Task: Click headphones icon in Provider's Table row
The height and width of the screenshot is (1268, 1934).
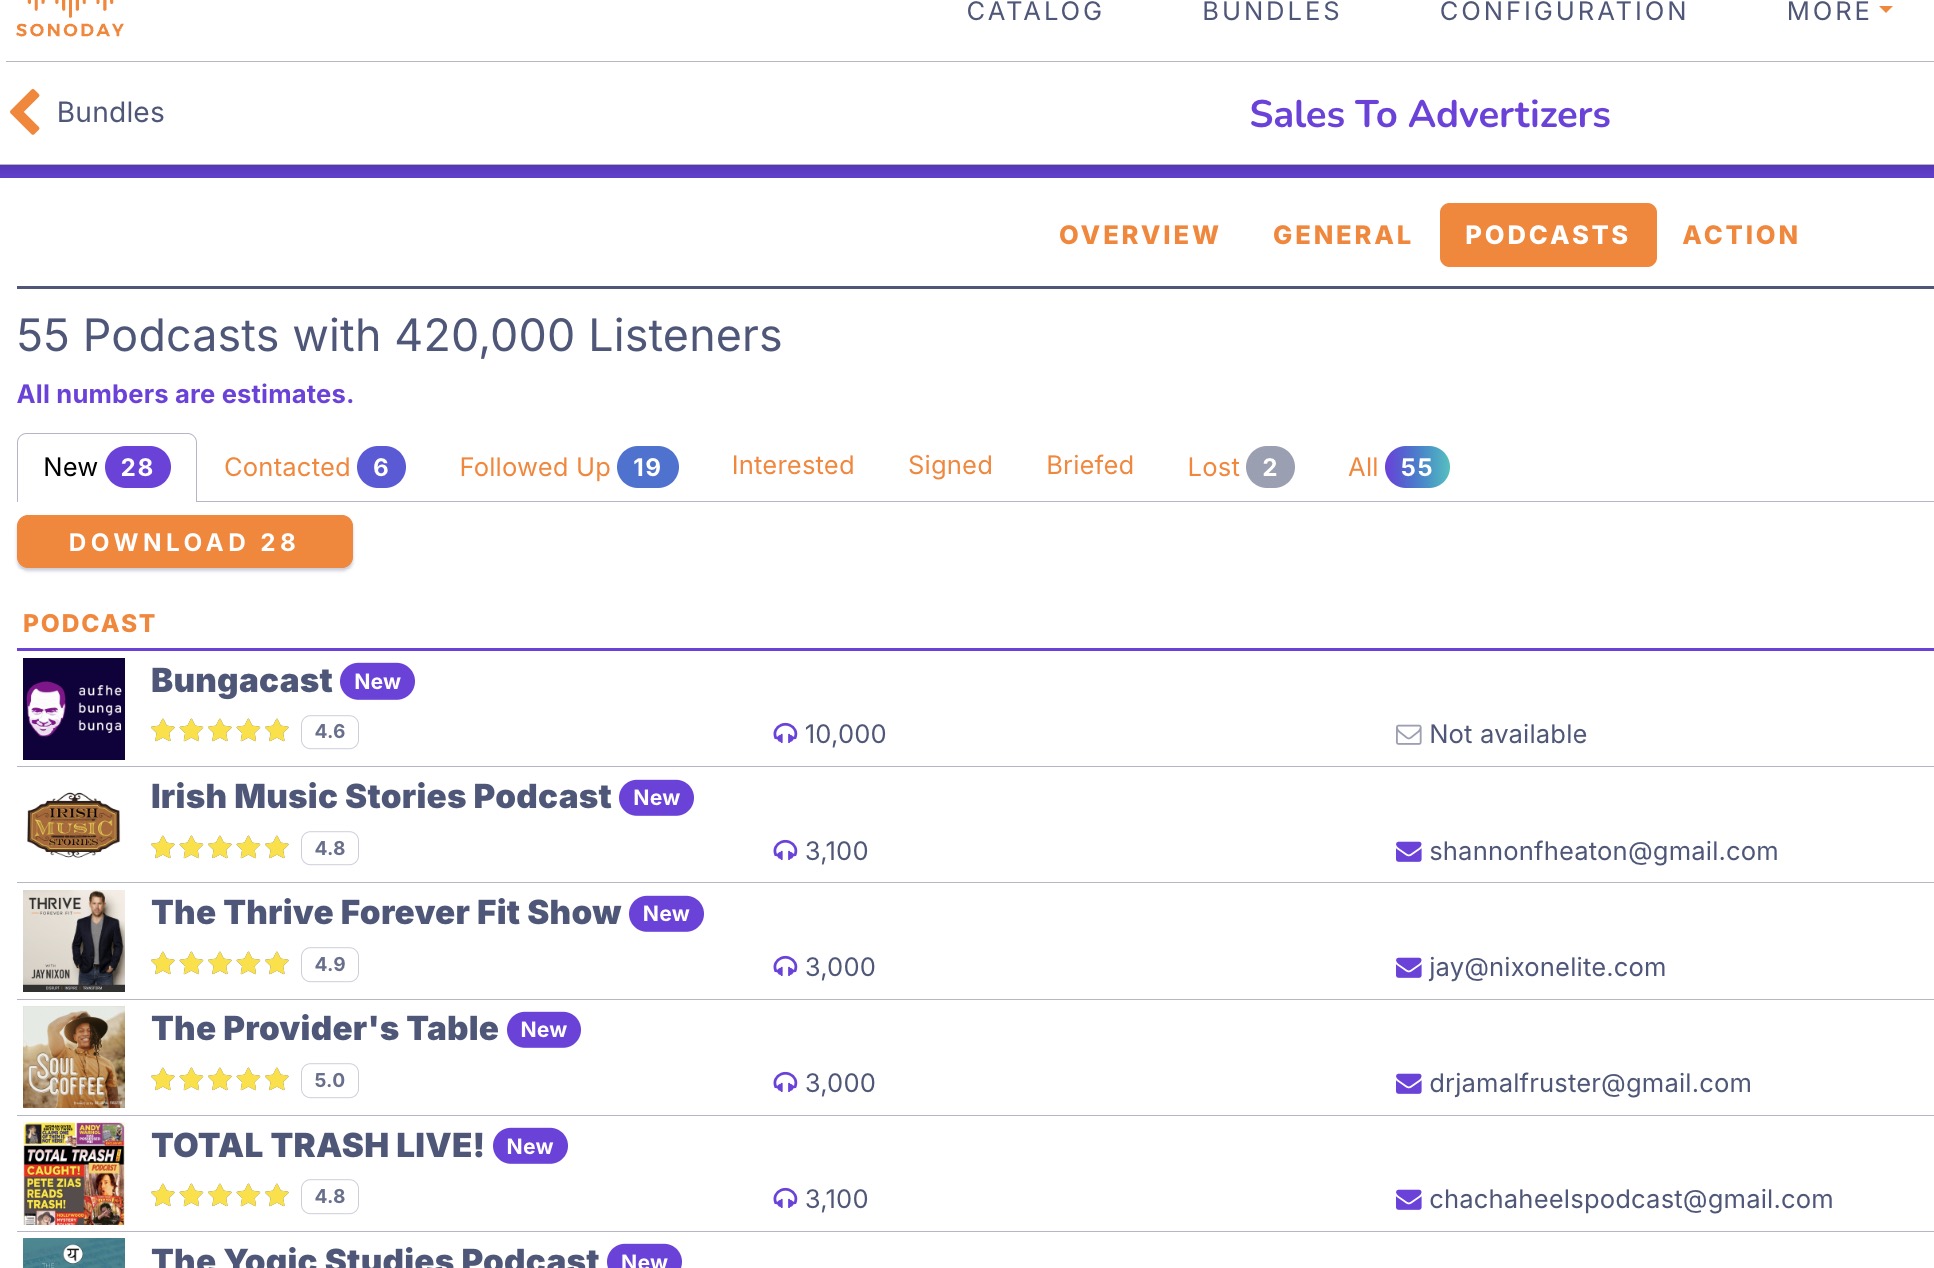Action: [x=785, y=1083]
